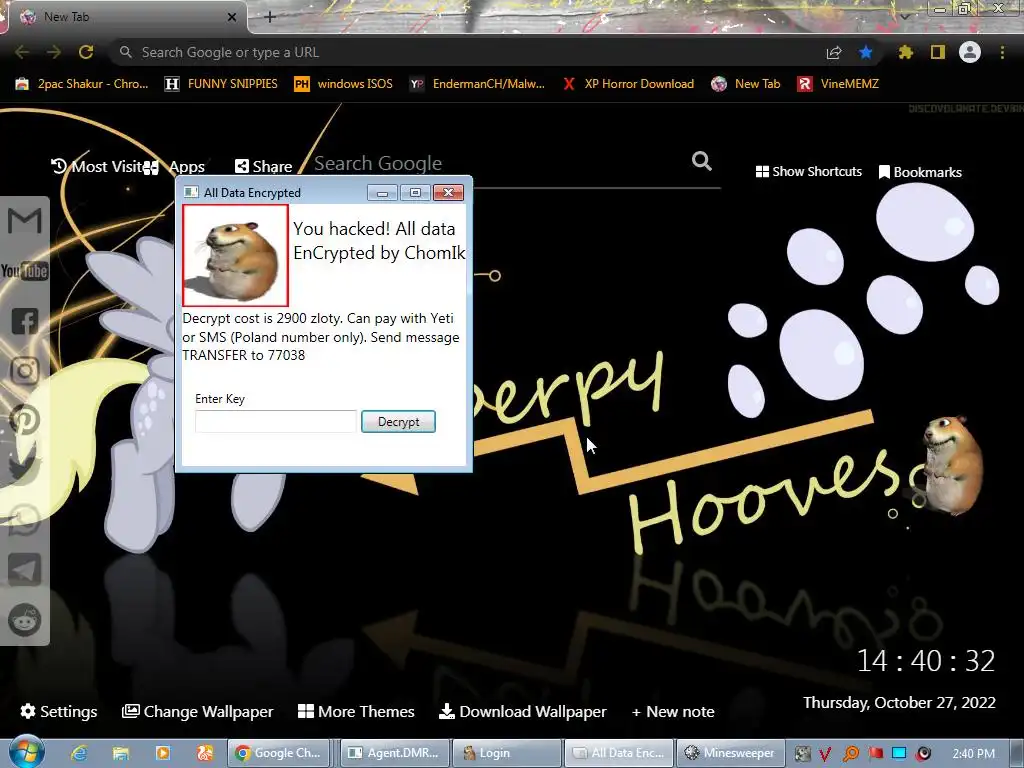
Task: Click the magnifier search icon on page
Action: click(x=702, y=161)
